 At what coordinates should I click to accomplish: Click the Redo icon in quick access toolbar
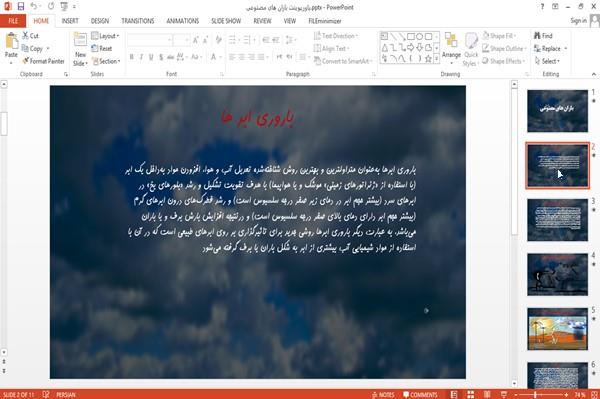(x=51, y=6)
